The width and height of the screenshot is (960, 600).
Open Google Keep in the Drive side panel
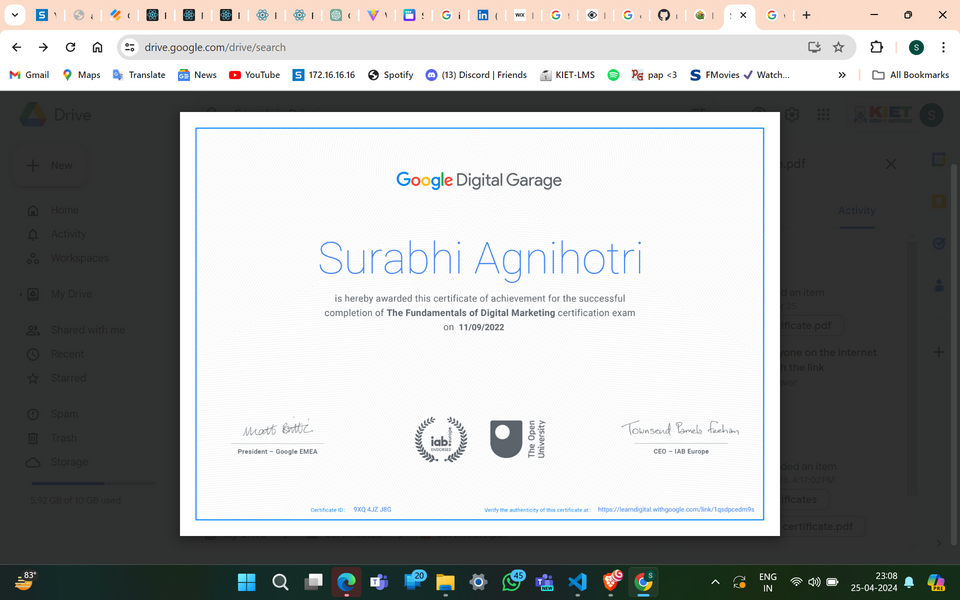point(939,201)
